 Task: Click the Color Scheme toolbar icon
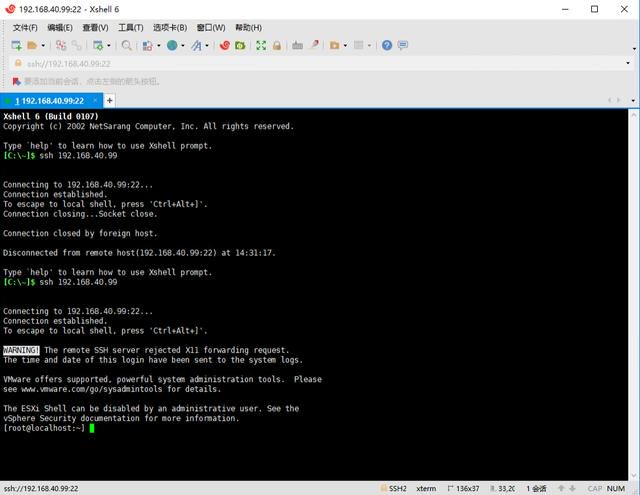pyautogui.click(x=147, y=45)
